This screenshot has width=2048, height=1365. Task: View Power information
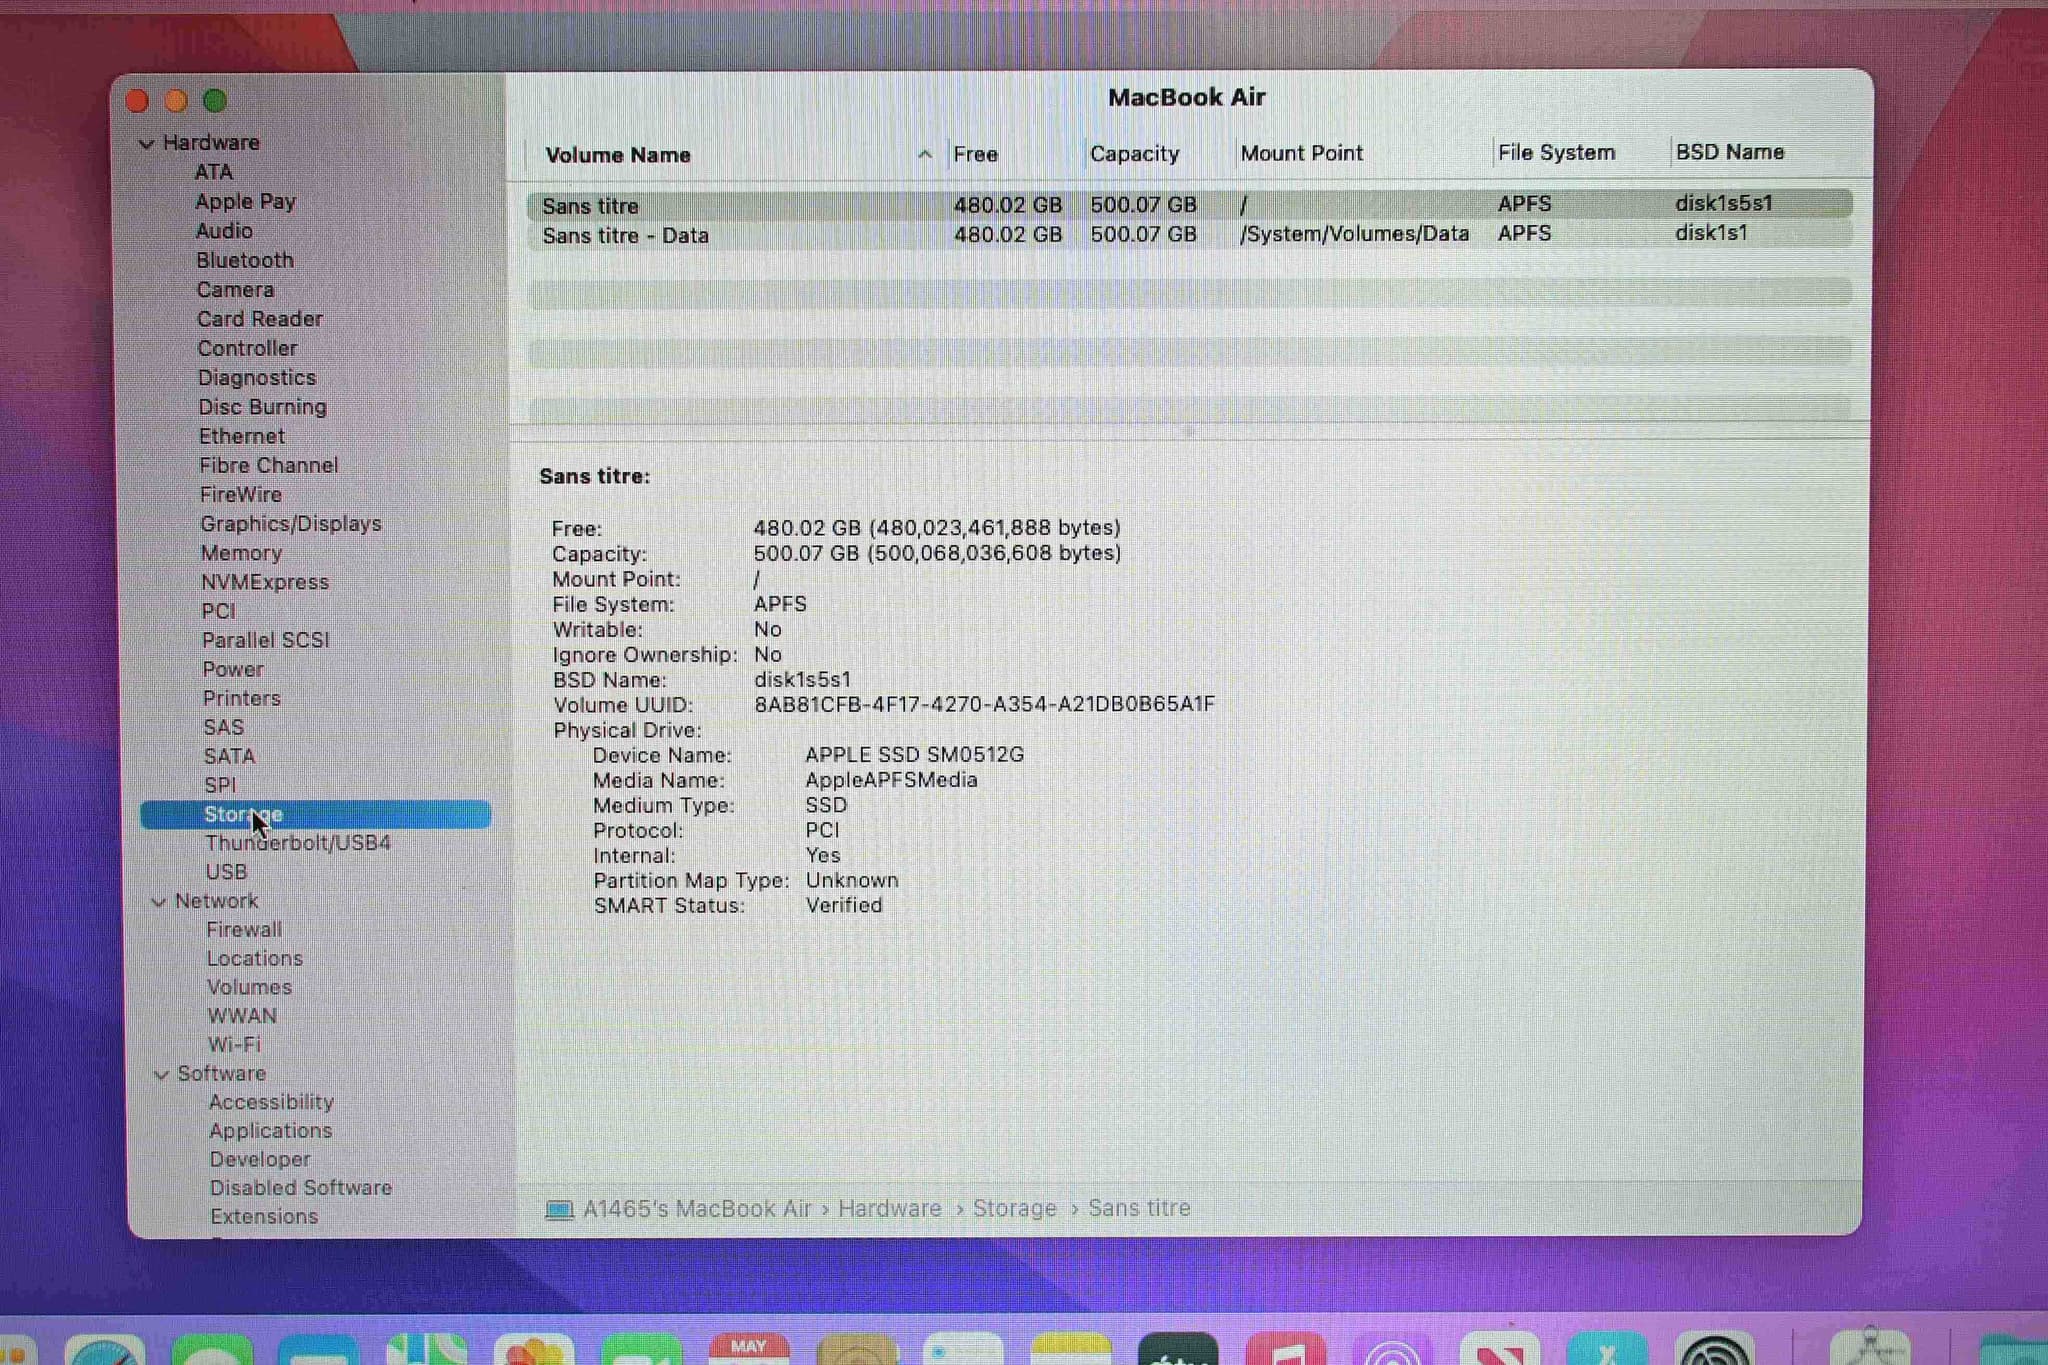(233, 669)
